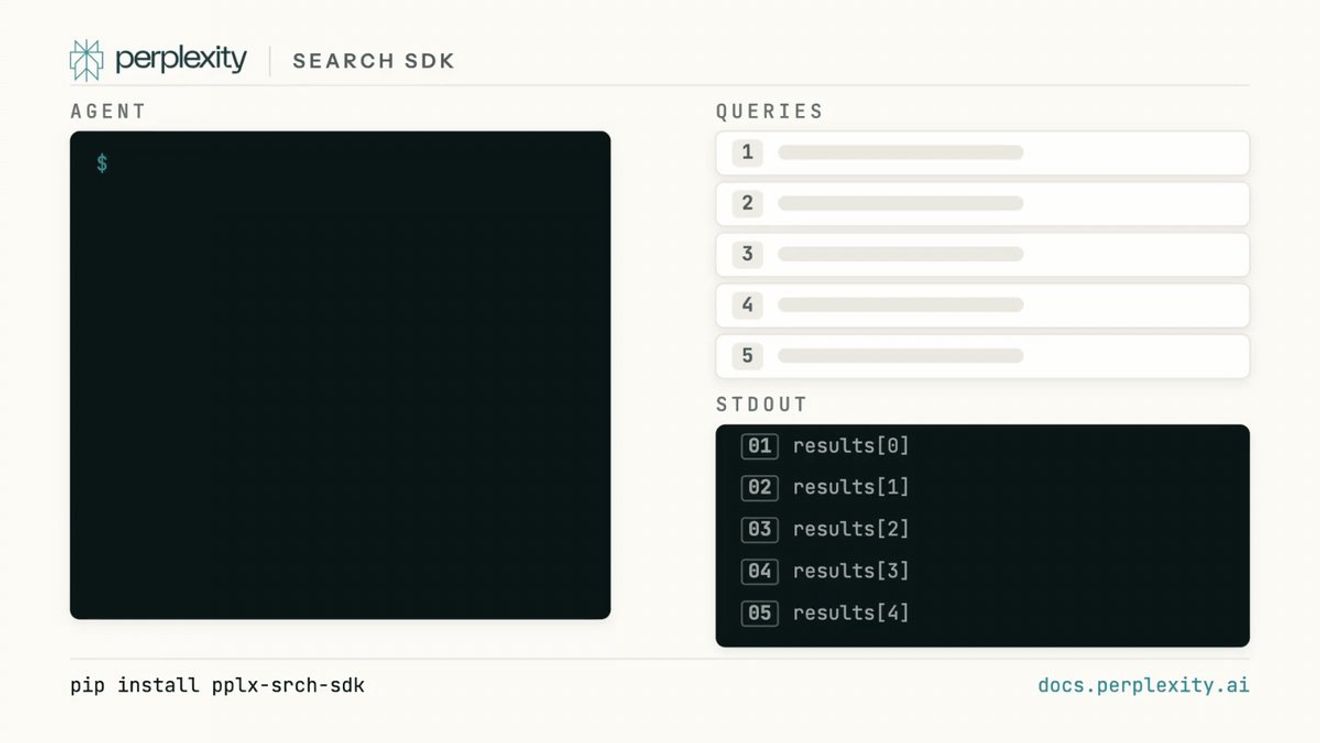The width and height of the screenshot is (1320, 743).
Task: Select query row number 2
Action: coord(982,204)
